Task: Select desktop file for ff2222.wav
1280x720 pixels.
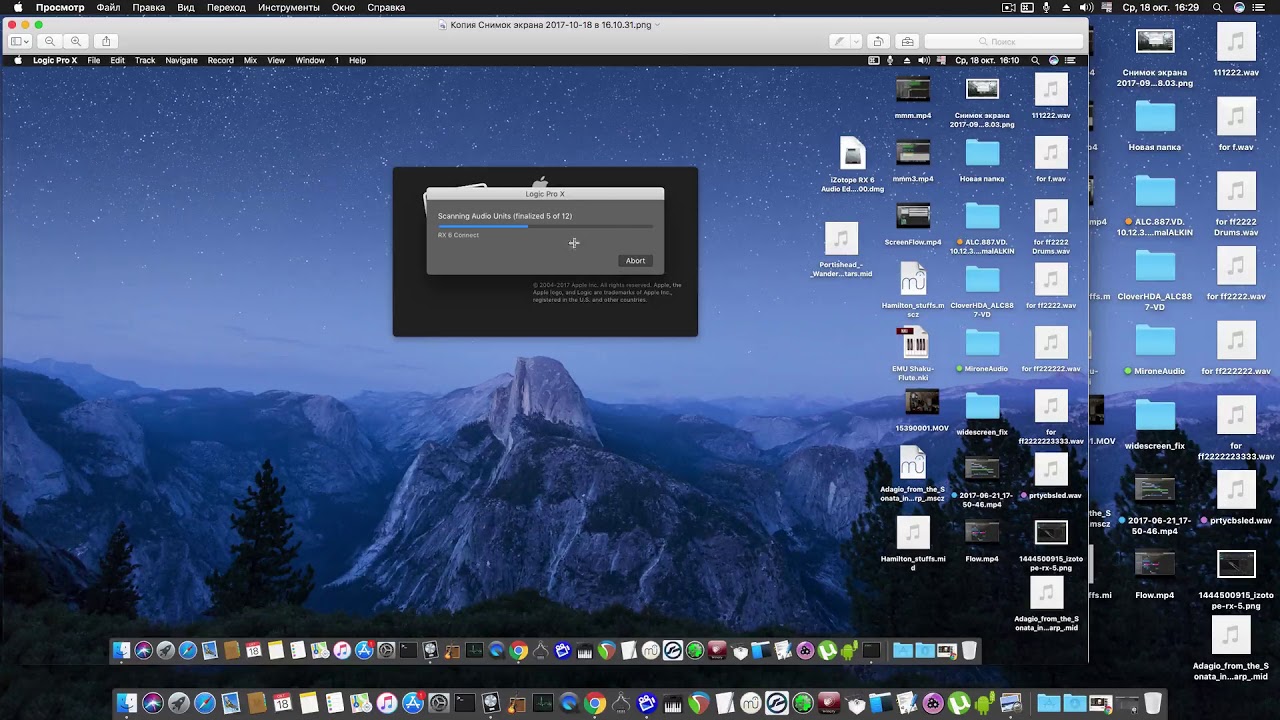Action: (x=1236, y=275)
